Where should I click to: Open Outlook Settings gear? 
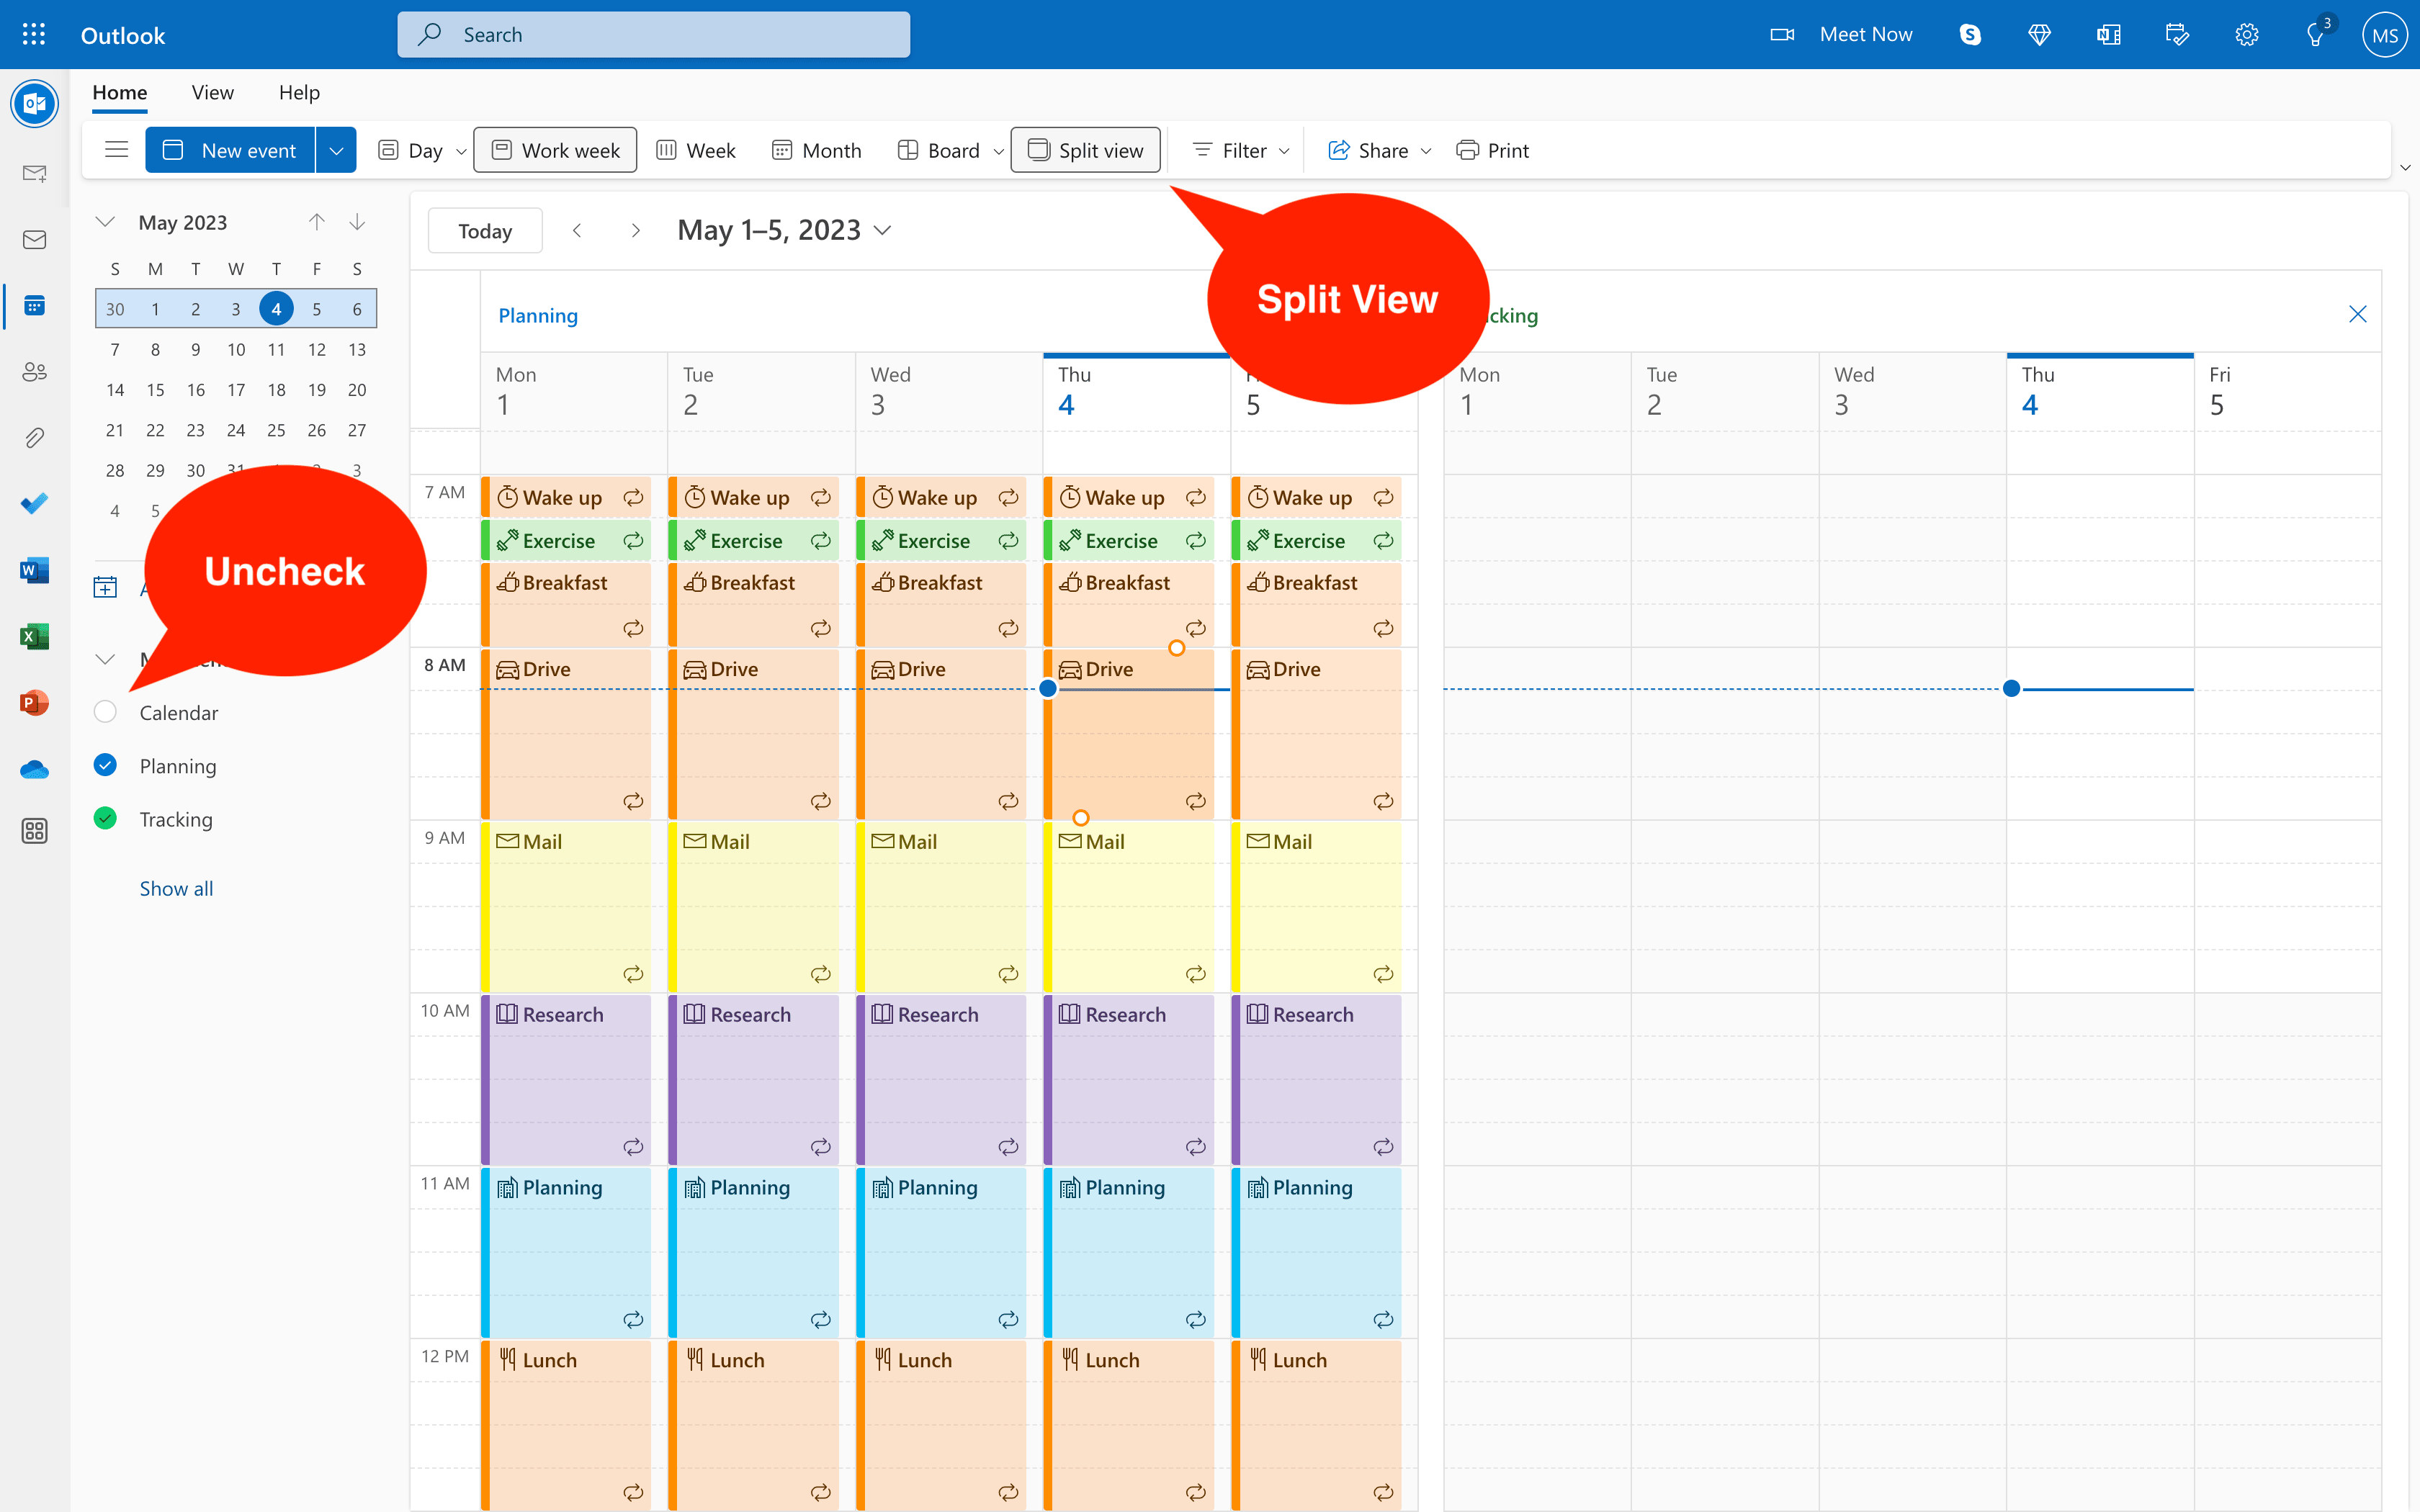pos(2246,34)
